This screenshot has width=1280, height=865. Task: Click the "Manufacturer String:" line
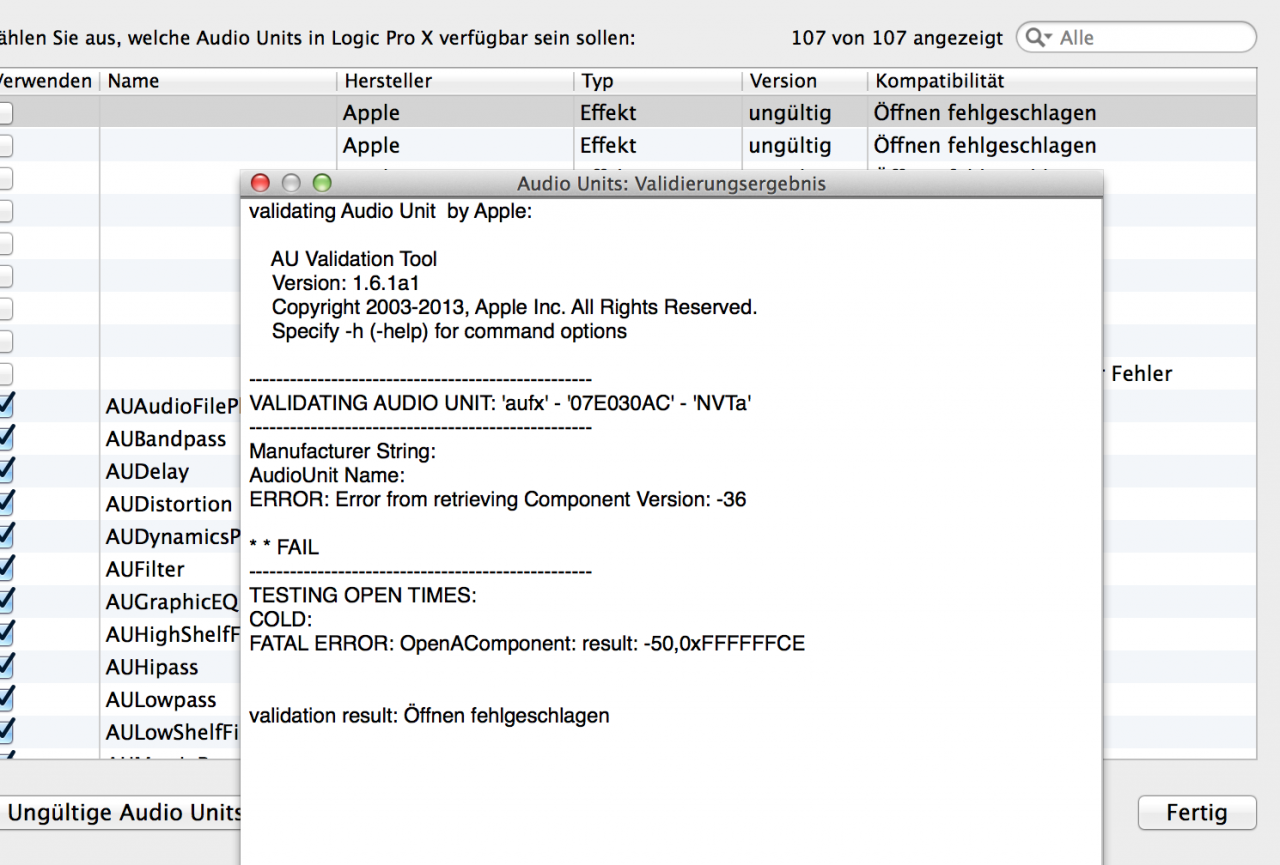click(x=342, y=451)
